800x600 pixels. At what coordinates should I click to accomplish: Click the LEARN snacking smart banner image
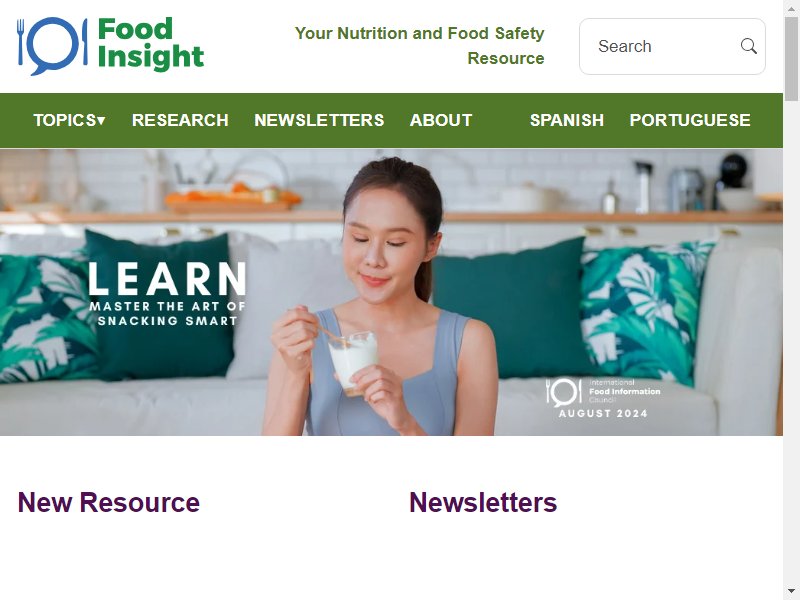391,292
